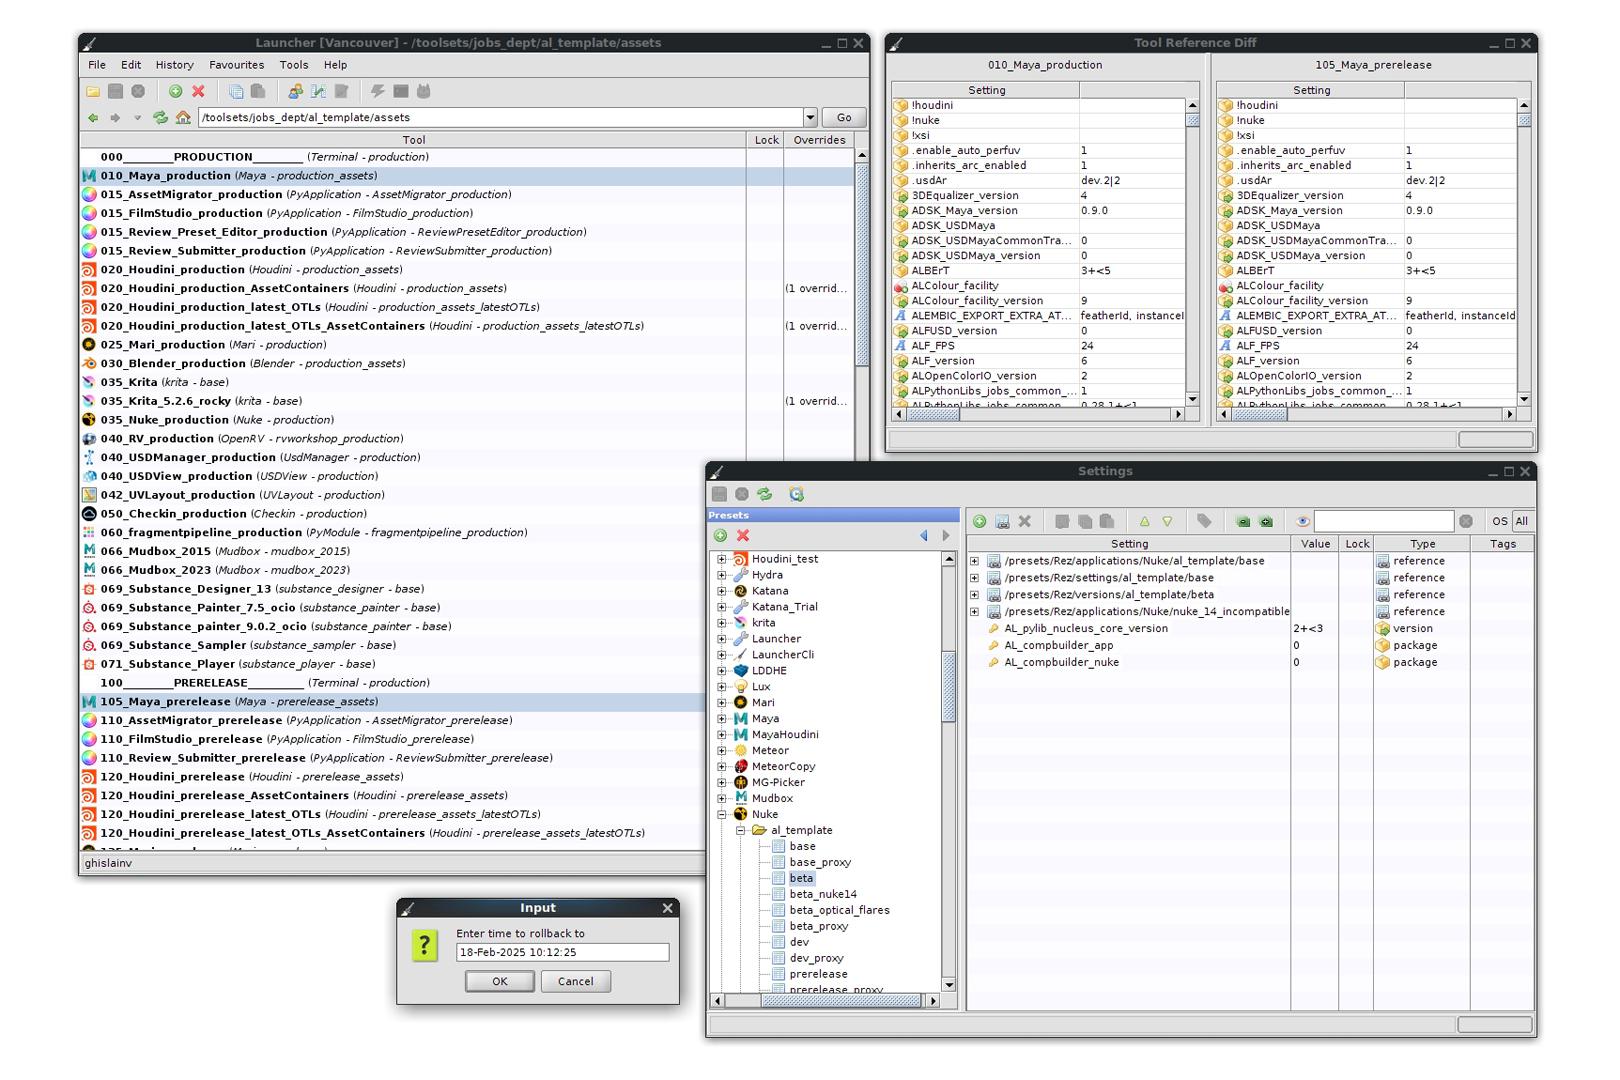Click the red X delete icon in Launcher toolbar
This screenshot has width=1620, height=1080.
click(198, 91)
